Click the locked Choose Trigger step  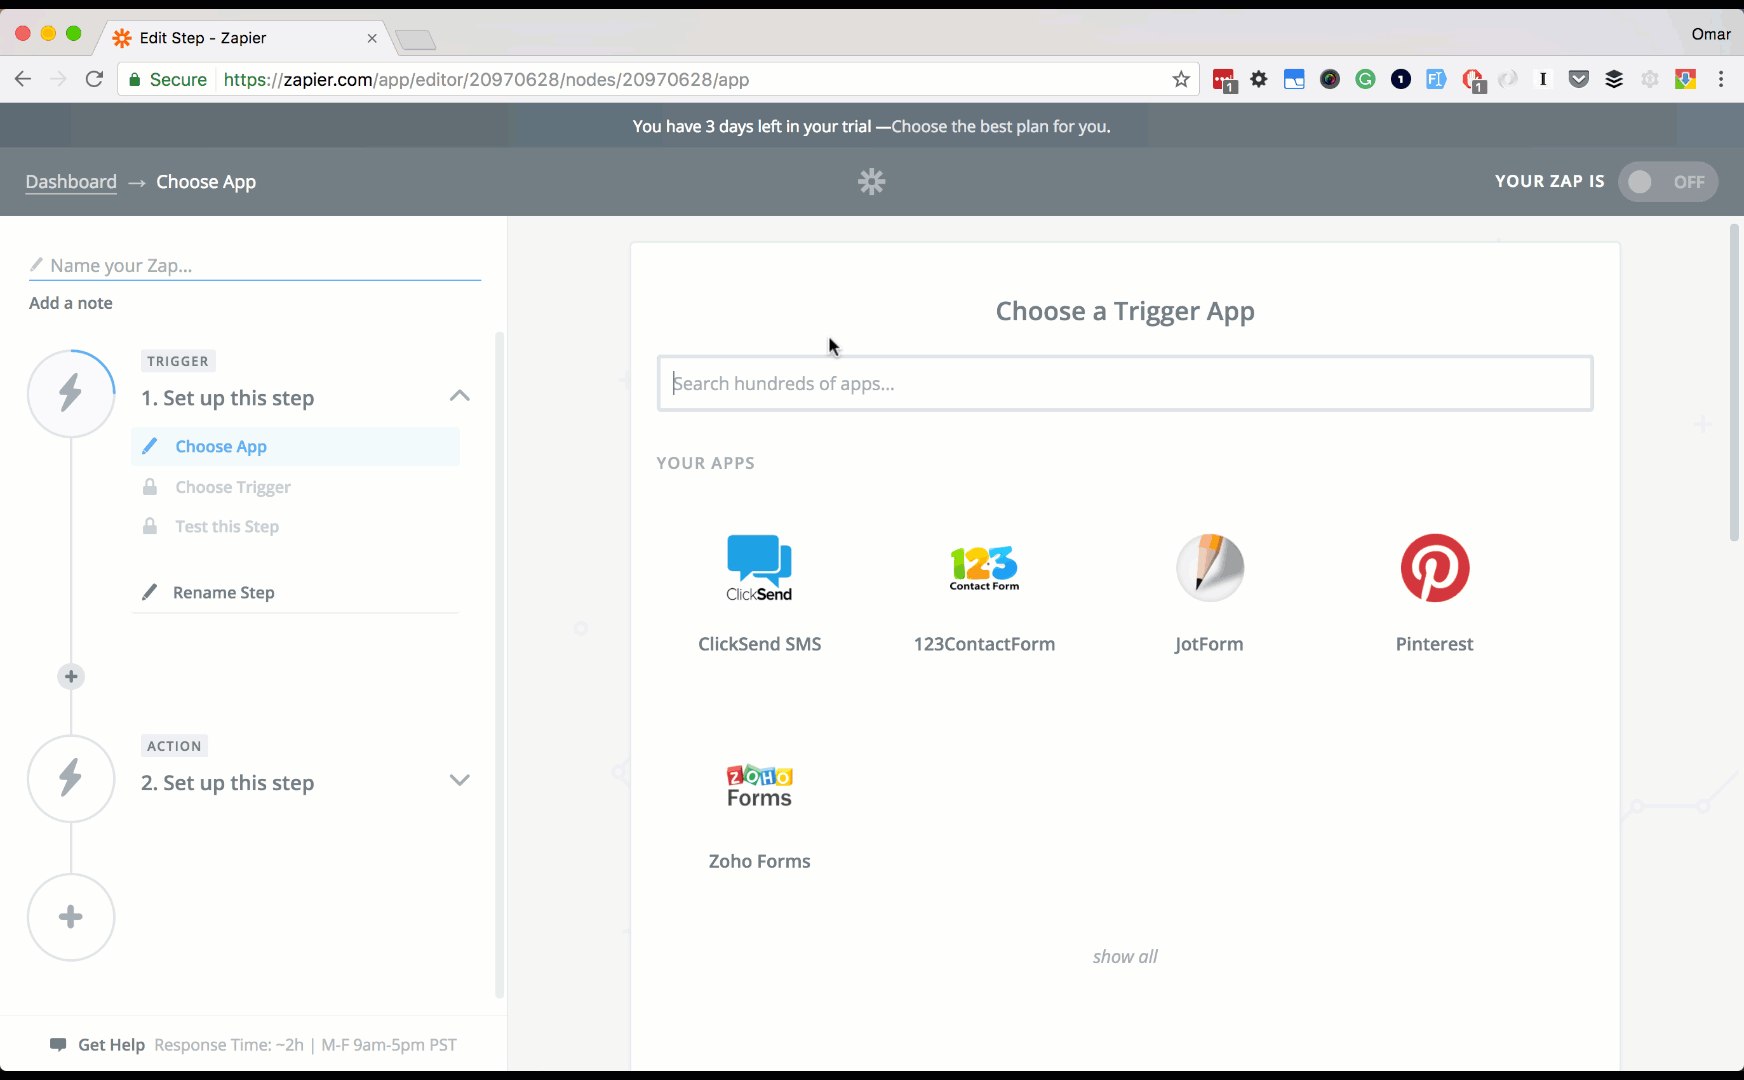[232, 487]
